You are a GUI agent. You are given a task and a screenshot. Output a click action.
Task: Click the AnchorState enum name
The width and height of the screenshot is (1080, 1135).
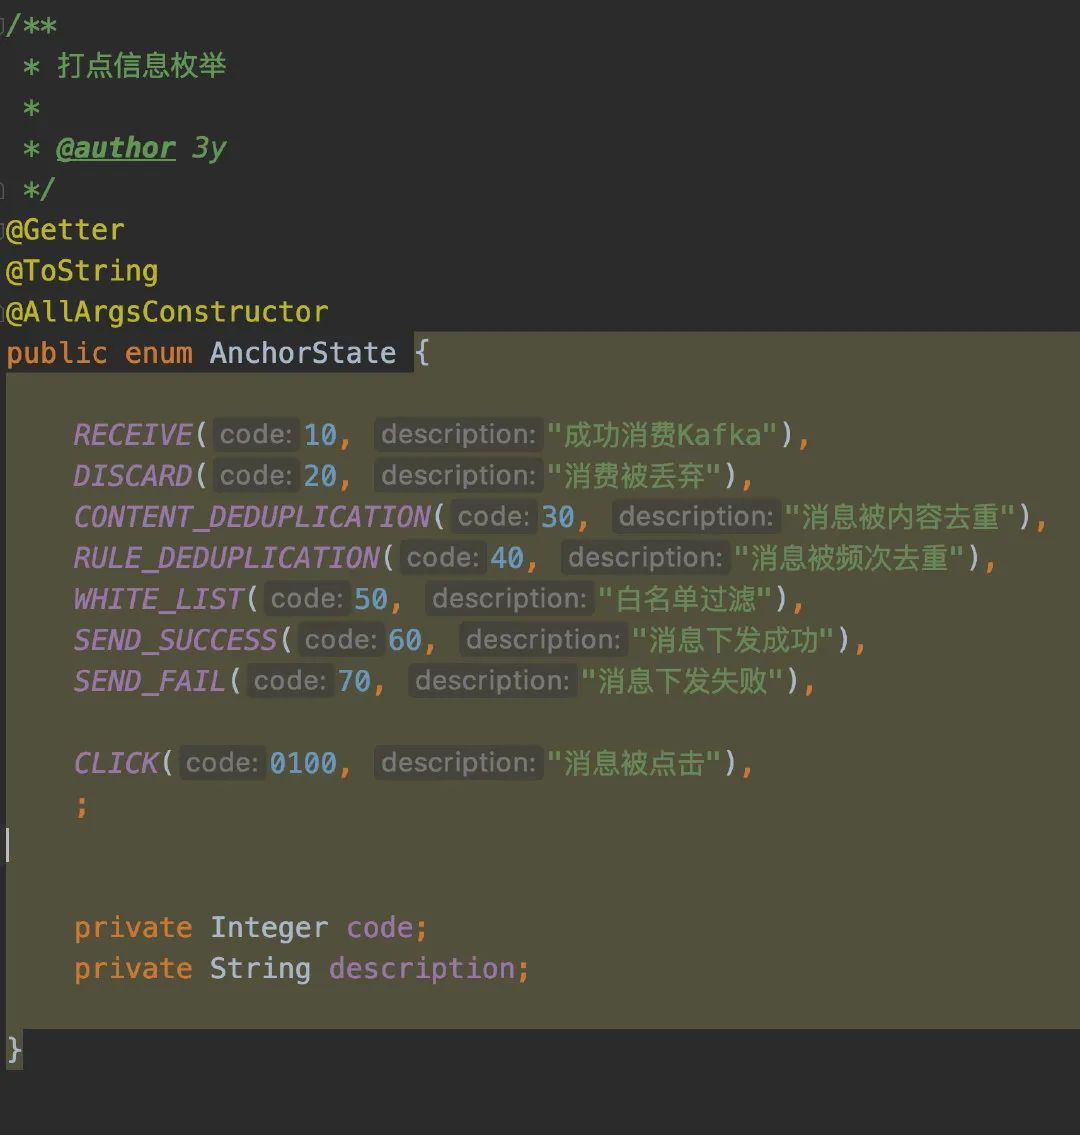coord(303,353)
